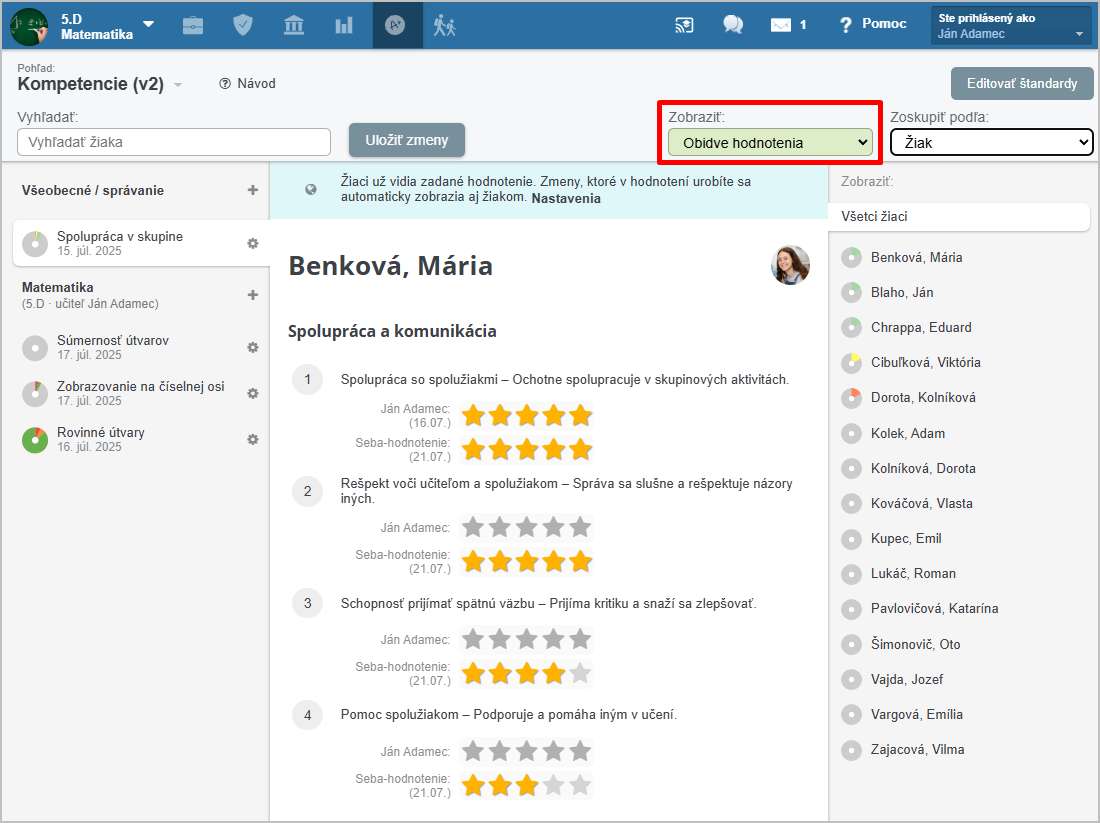Focus the Vyhľadať žiaka search field
The height and width of the screenshot is (823, 1100).
[x=174, y=142]
